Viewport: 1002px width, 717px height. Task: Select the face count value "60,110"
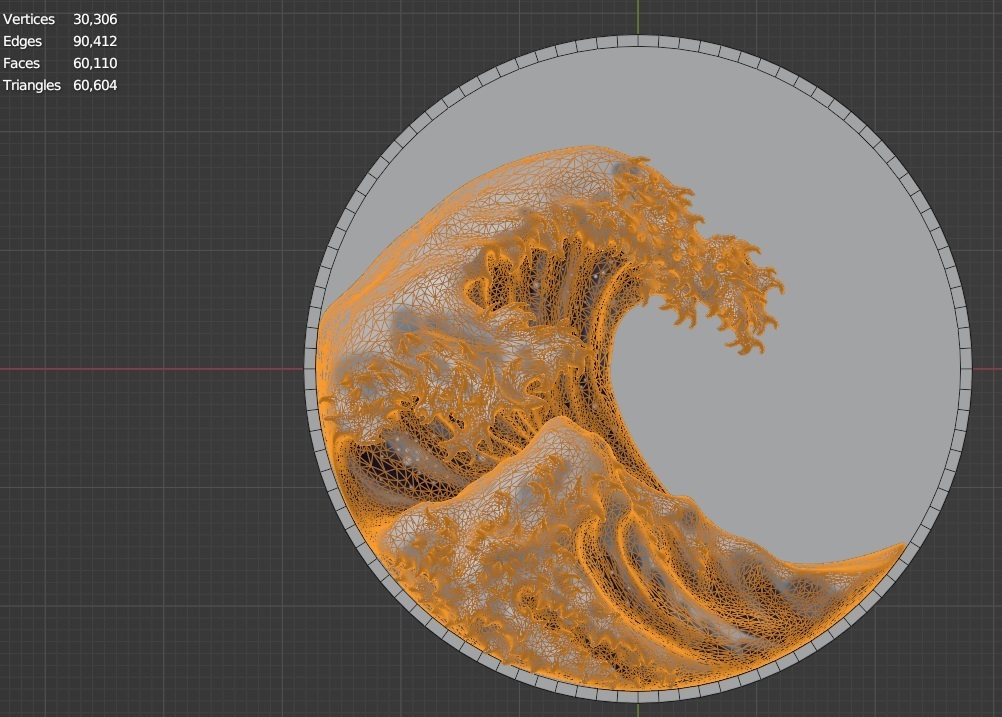click(x=95, y=63)
